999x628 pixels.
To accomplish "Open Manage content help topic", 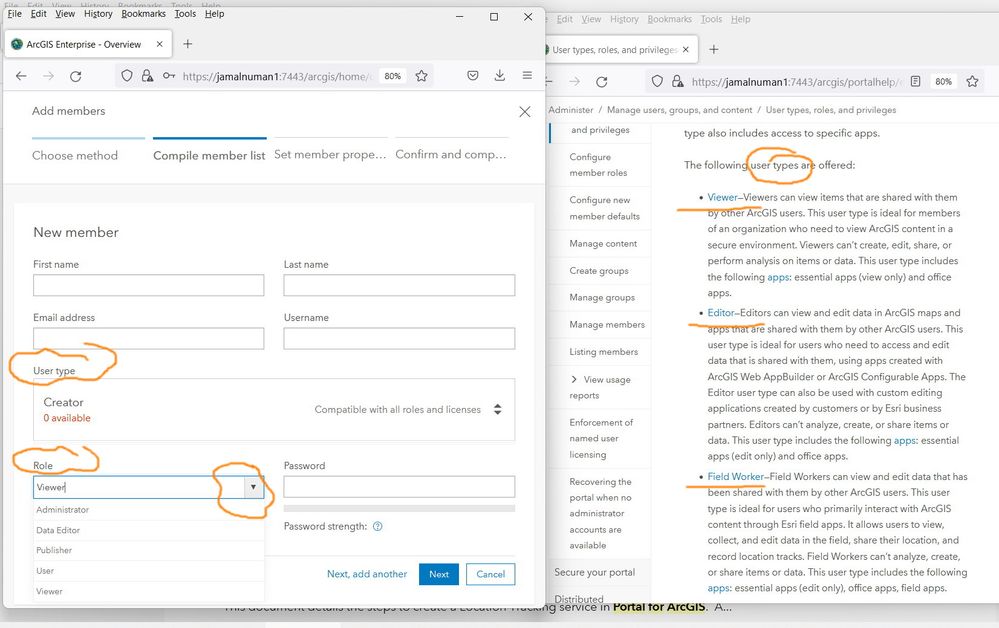I will pyautogui.click(x=603, y=243).
